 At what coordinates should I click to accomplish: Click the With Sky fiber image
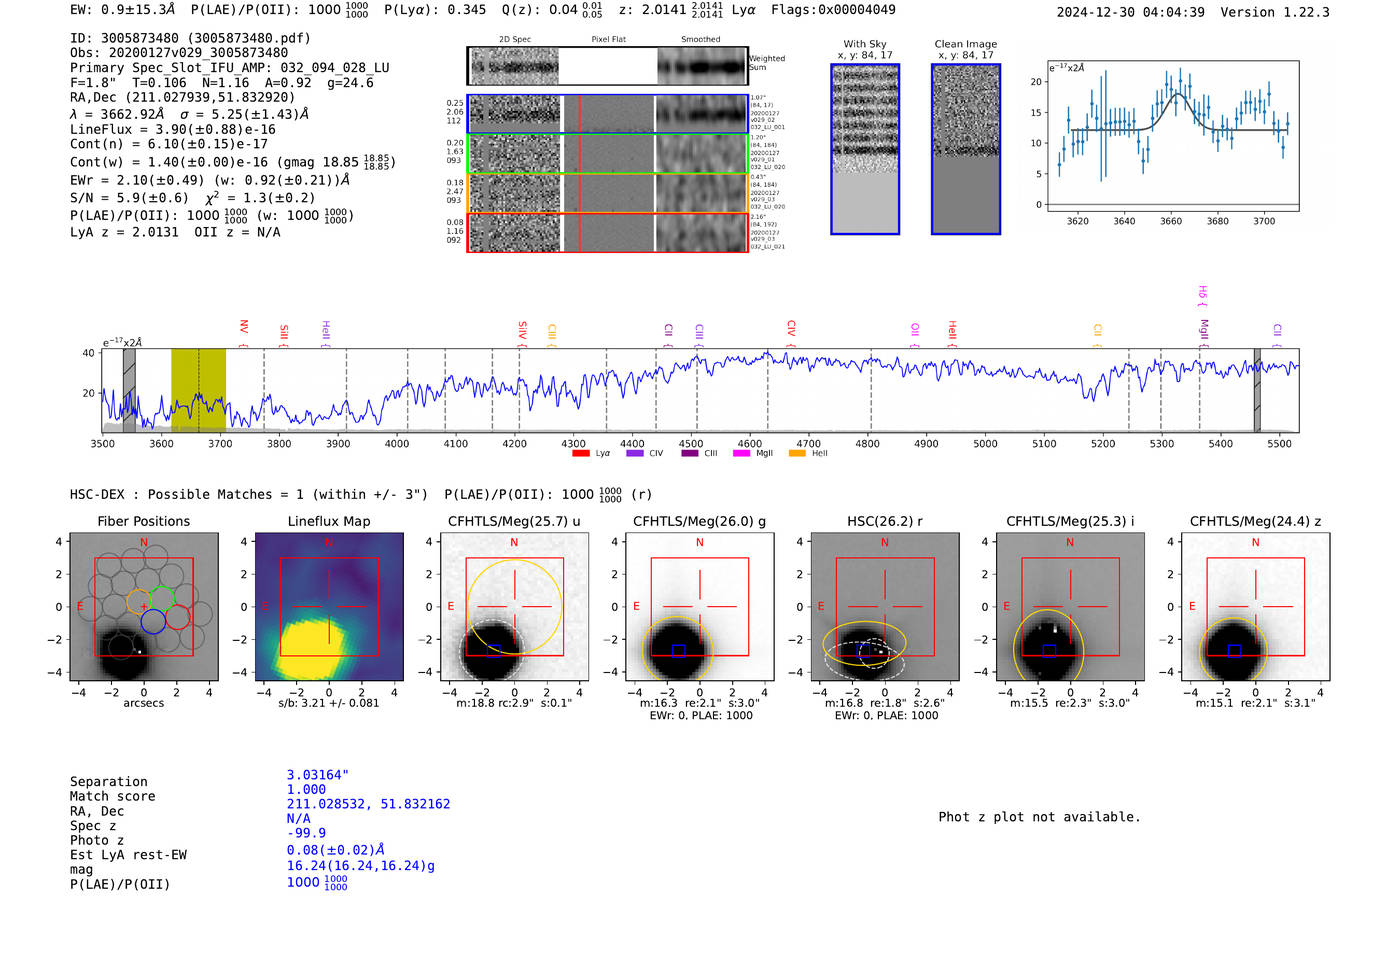pyautogui.click(x=865, y=149)
